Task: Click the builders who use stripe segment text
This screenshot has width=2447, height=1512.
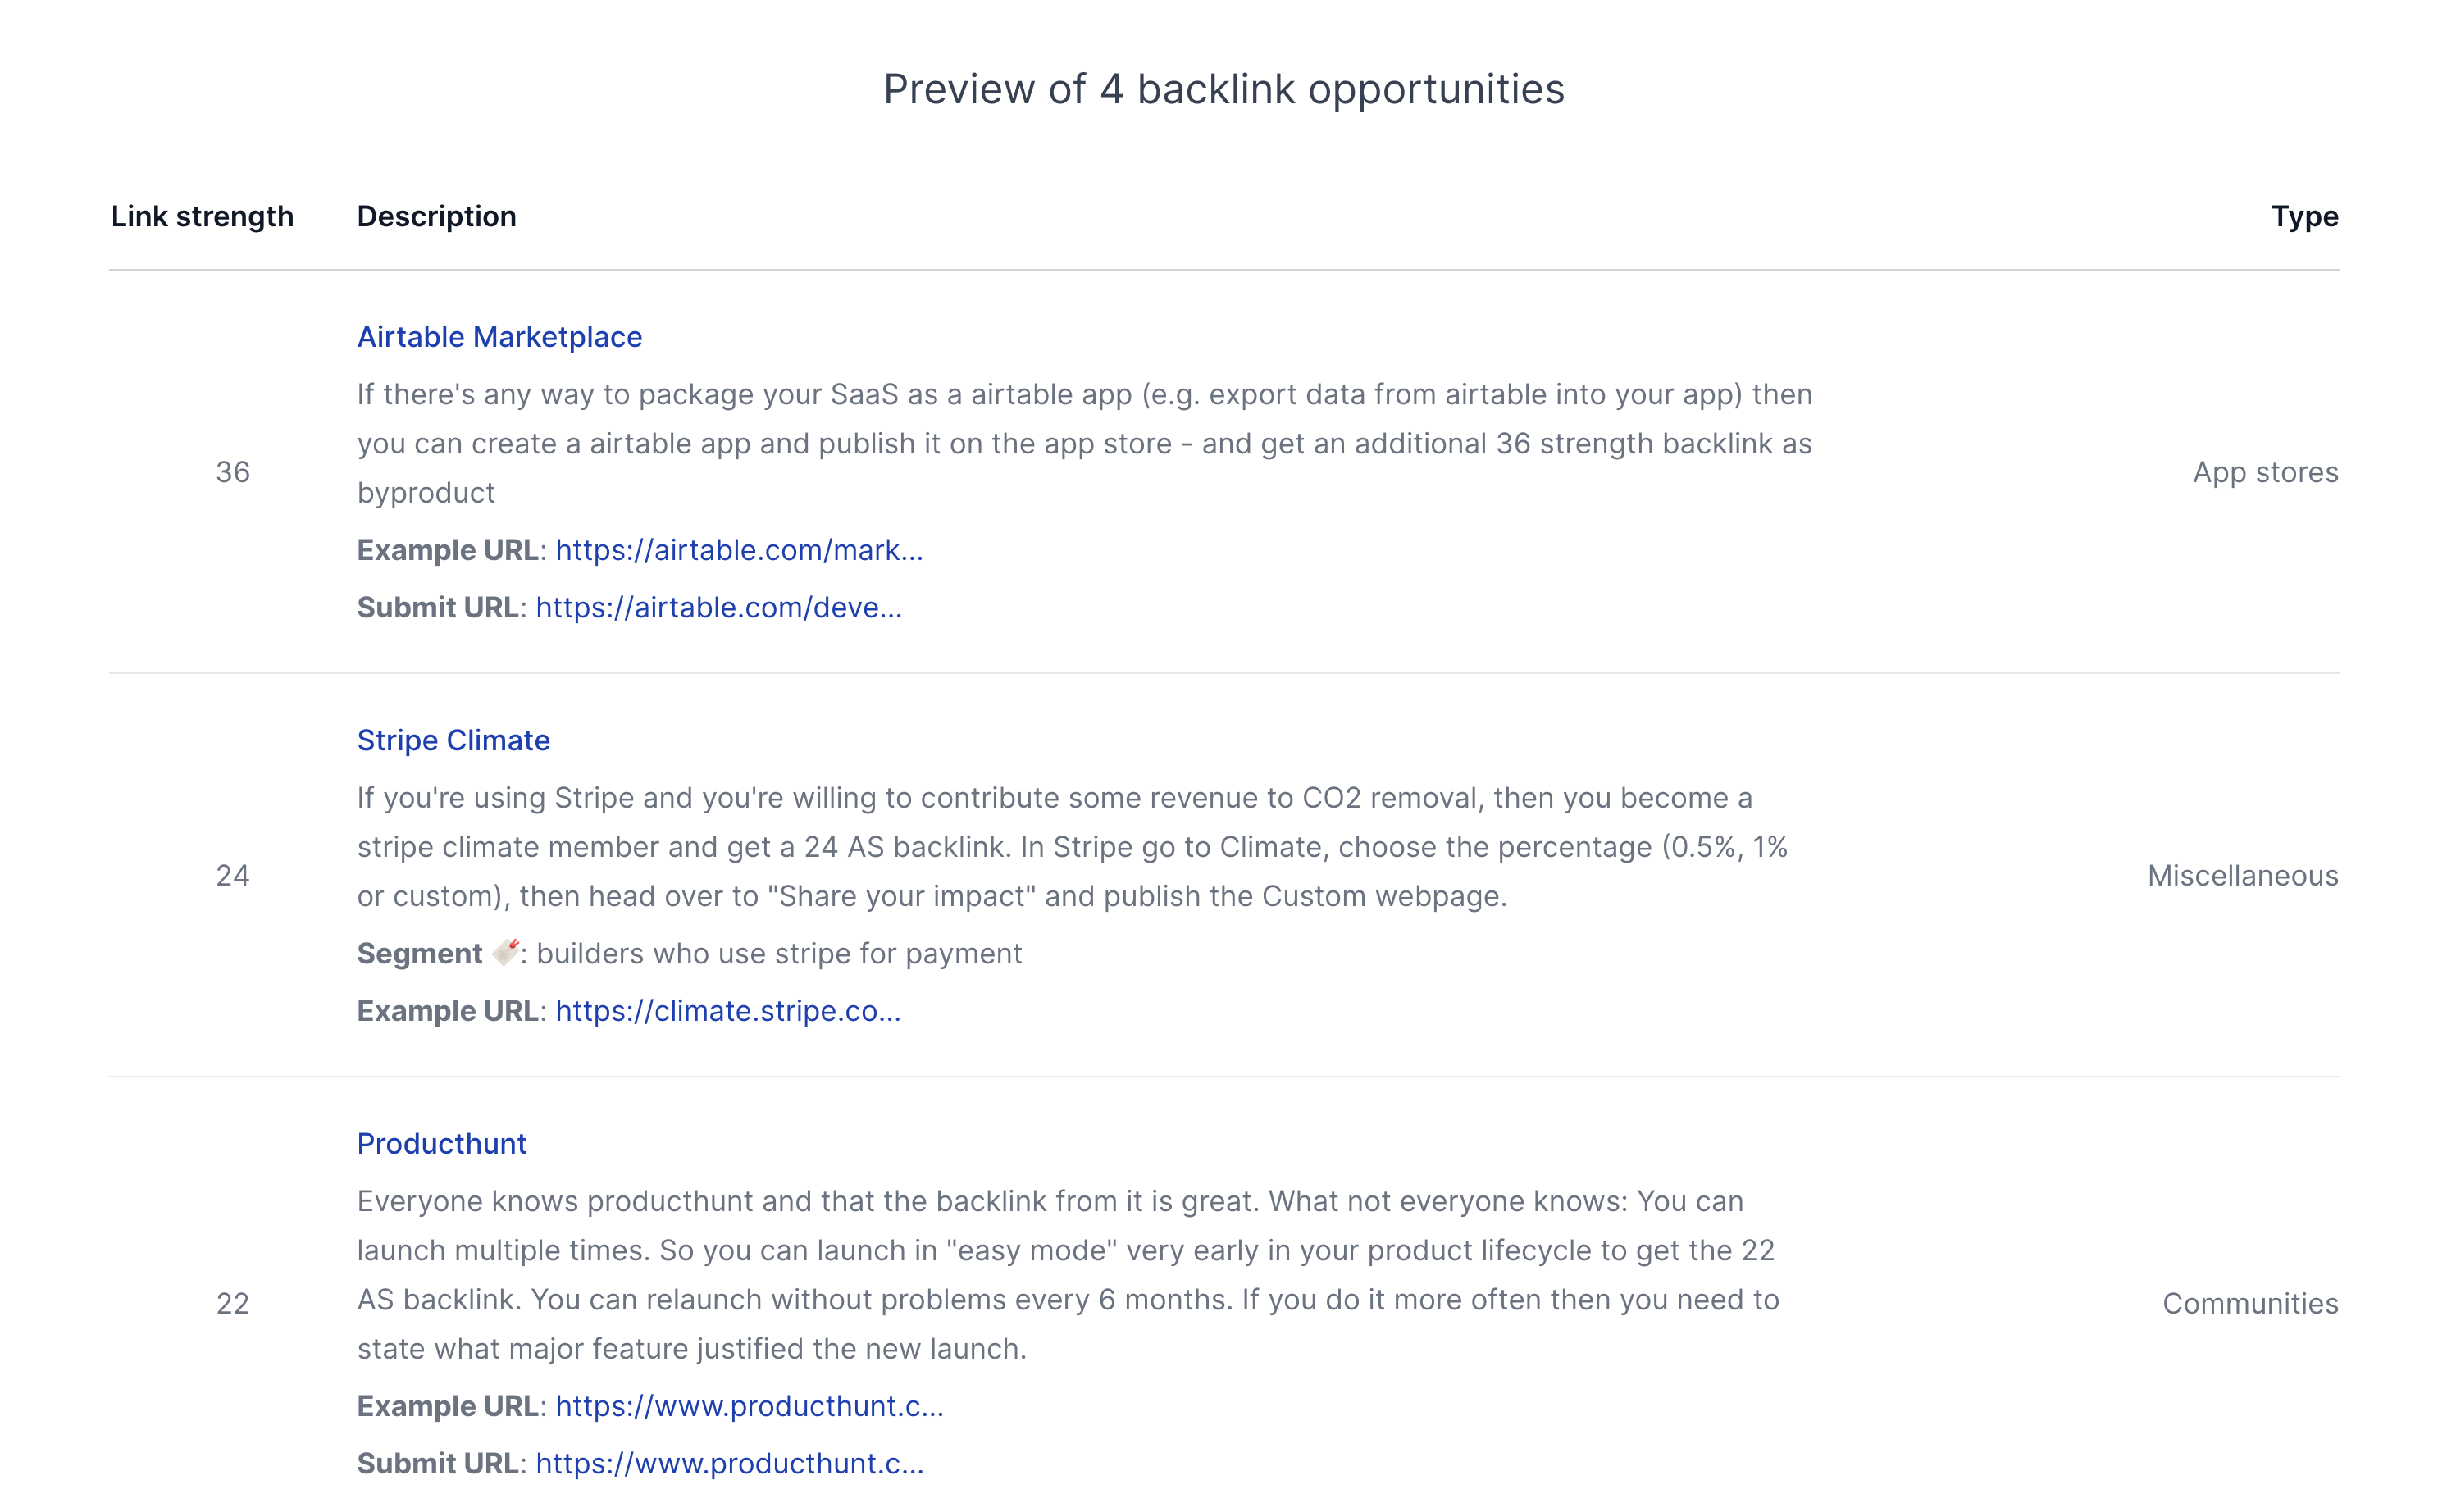Action: tap(779, 953)
